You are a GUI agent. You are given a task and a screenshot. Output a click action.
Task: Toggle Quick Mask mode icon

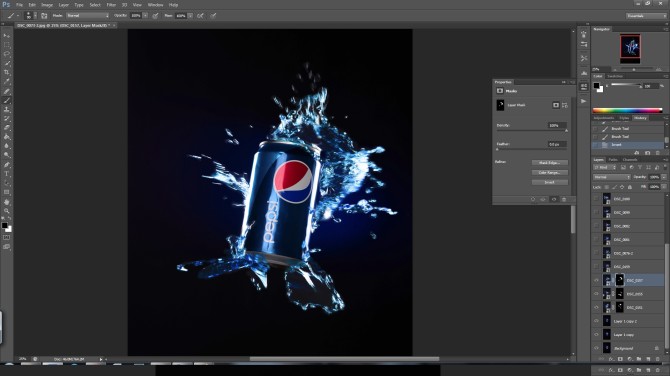[6, 238]
